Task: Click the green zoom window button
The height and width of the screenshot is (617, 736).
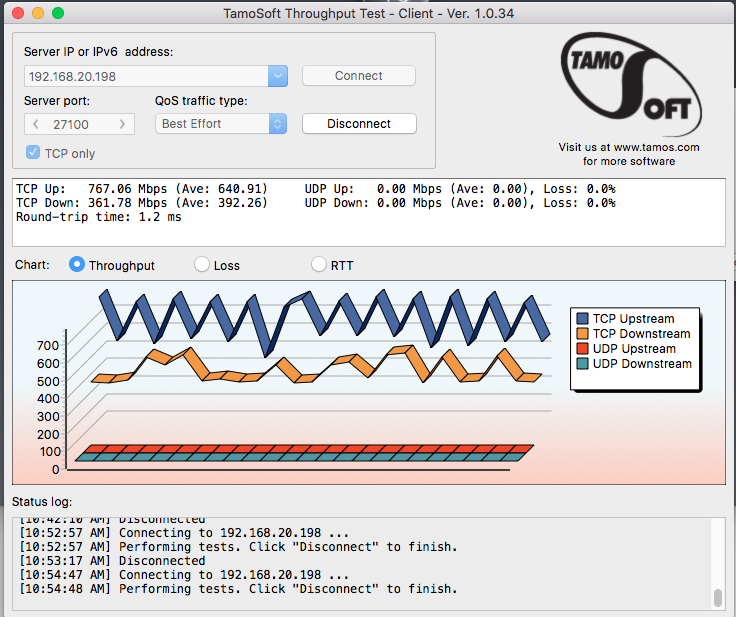Action: point(58,13)
